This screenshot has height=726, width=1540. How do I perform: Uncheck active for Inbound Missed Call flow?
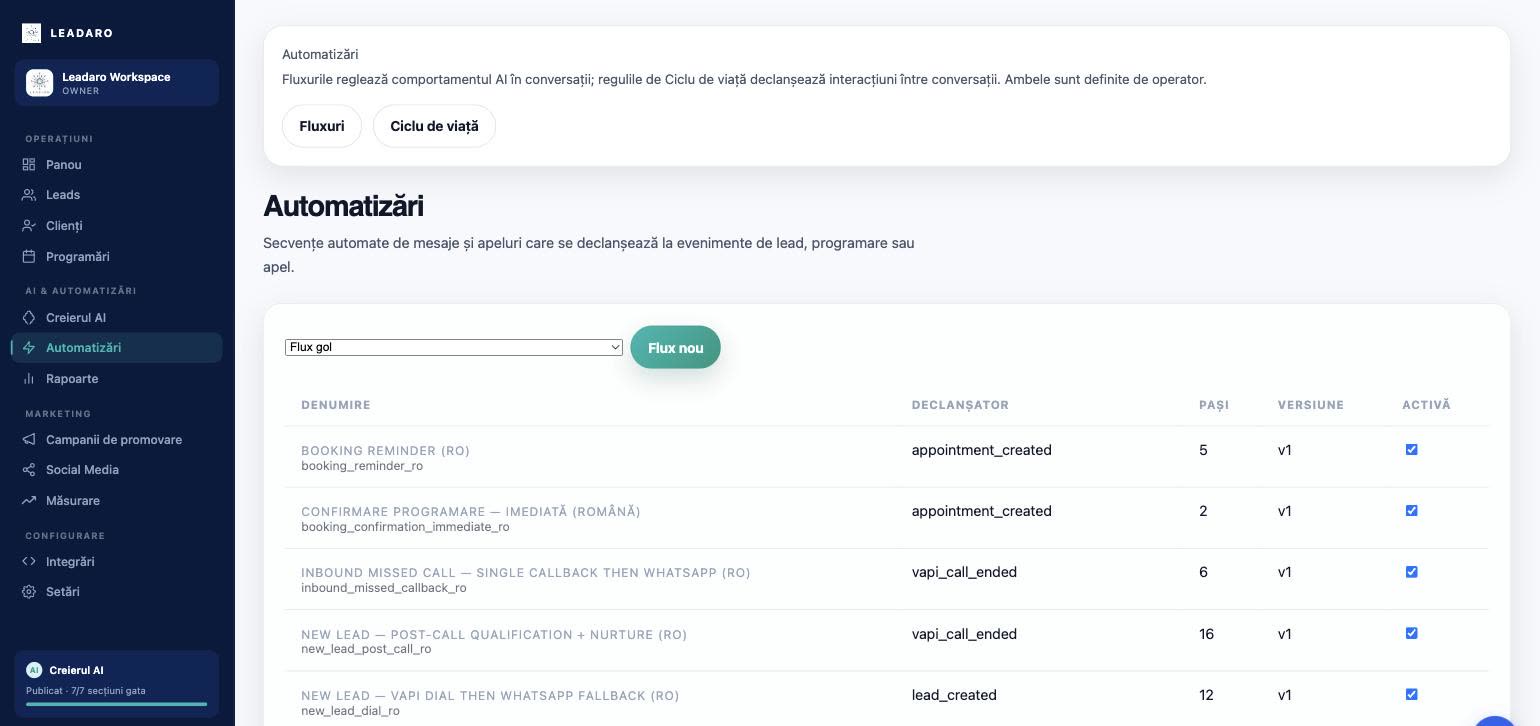point(1411,571)
